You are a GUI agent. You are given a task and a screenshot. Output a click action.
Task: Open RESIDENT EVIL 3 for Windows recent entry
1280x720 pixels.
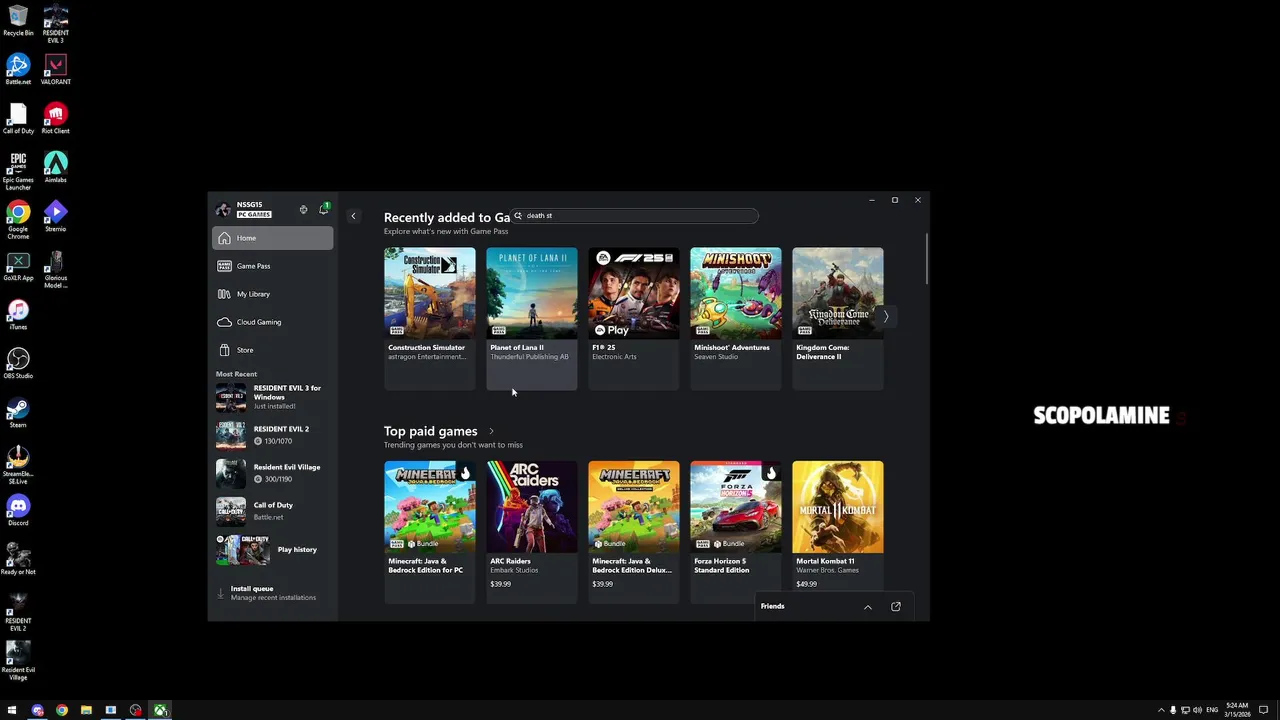coord(272,397)
